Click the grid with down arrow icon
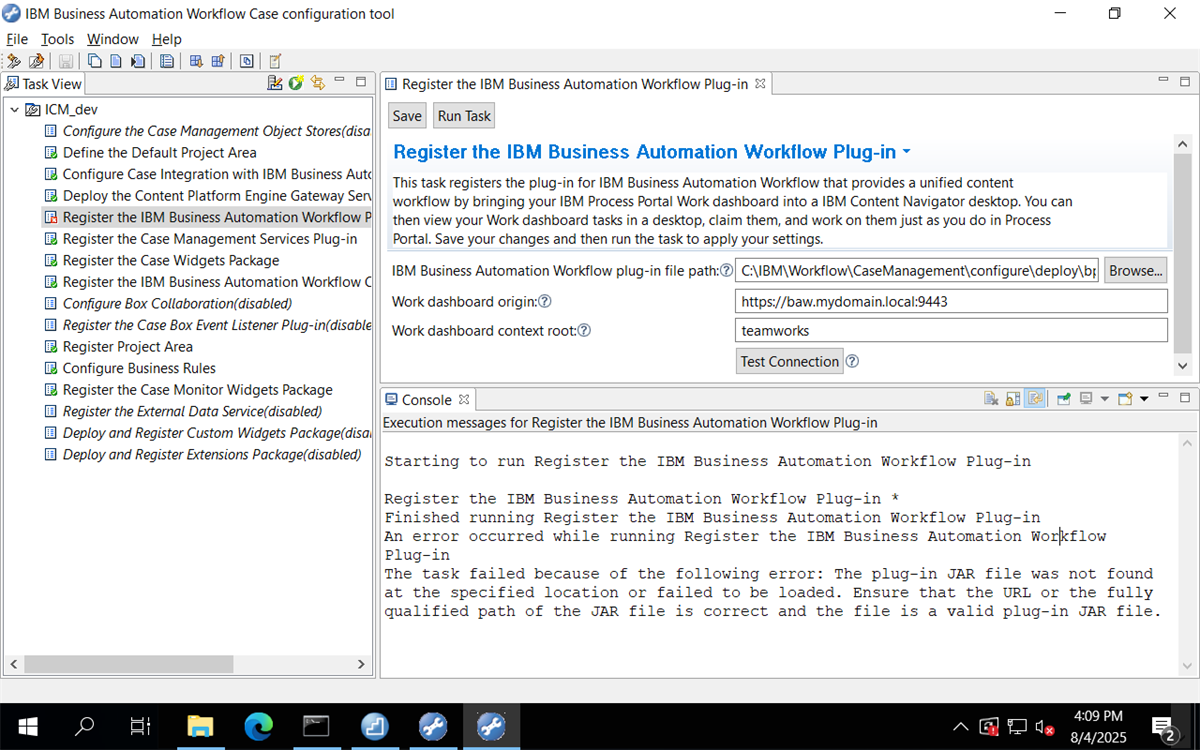 [196, 61]
